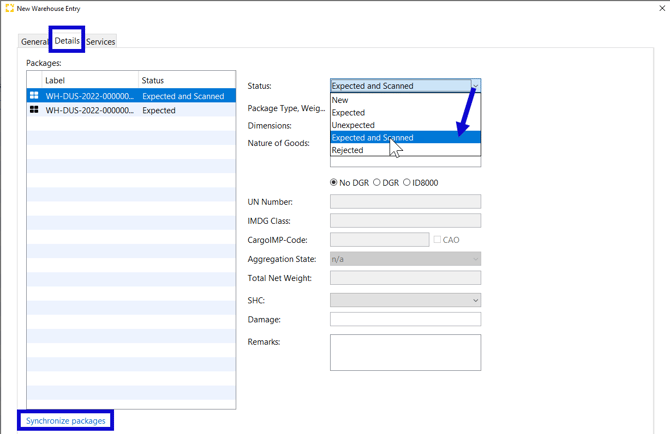Image resolution: width=670 pixels, height=434 pixels.
Task: Click the package icon of second row
Action: pos(34,110)
